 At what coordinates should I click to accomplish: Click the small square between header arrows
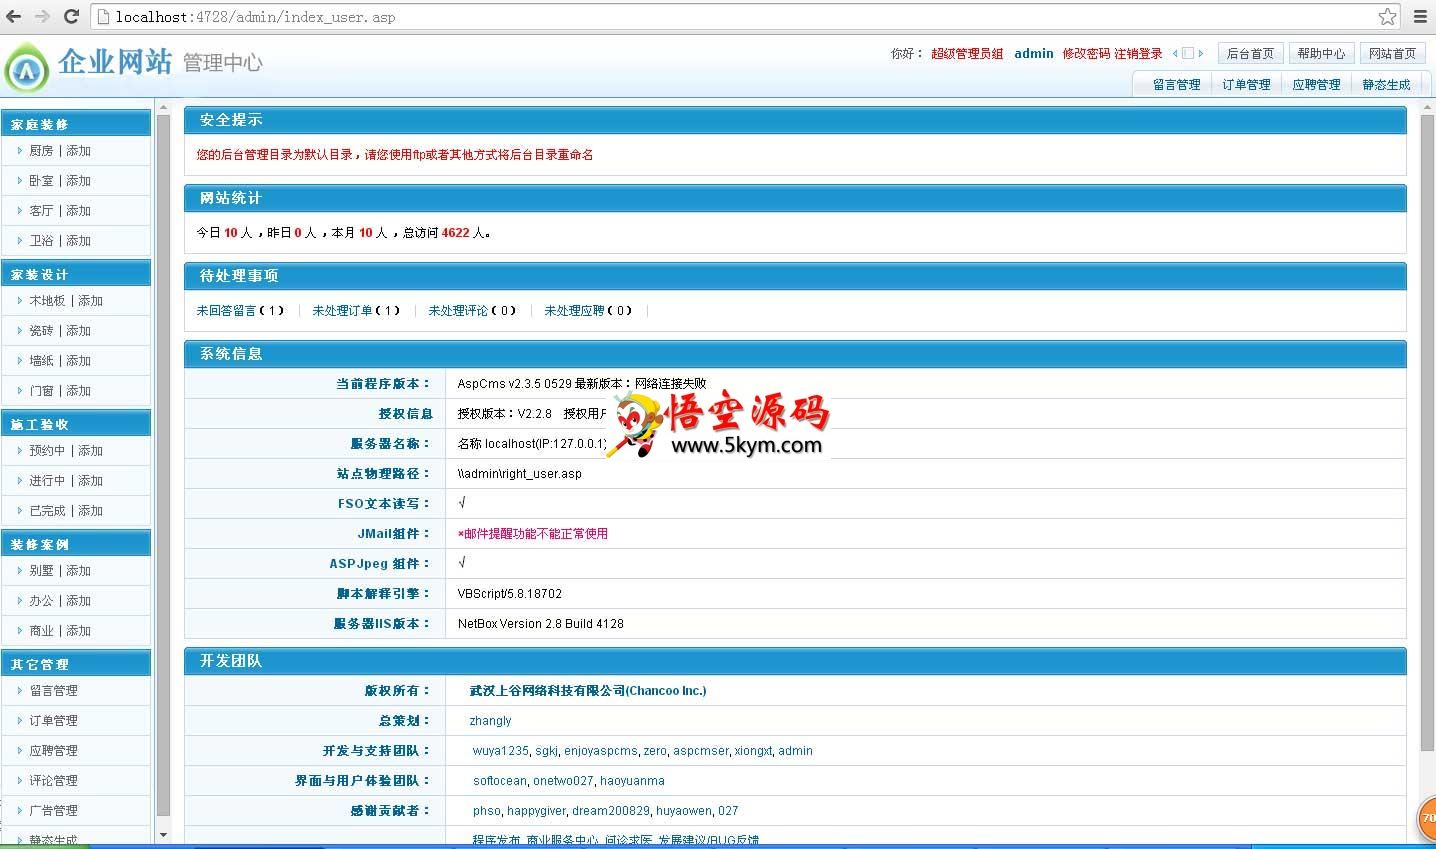[x=1188, y=54]
